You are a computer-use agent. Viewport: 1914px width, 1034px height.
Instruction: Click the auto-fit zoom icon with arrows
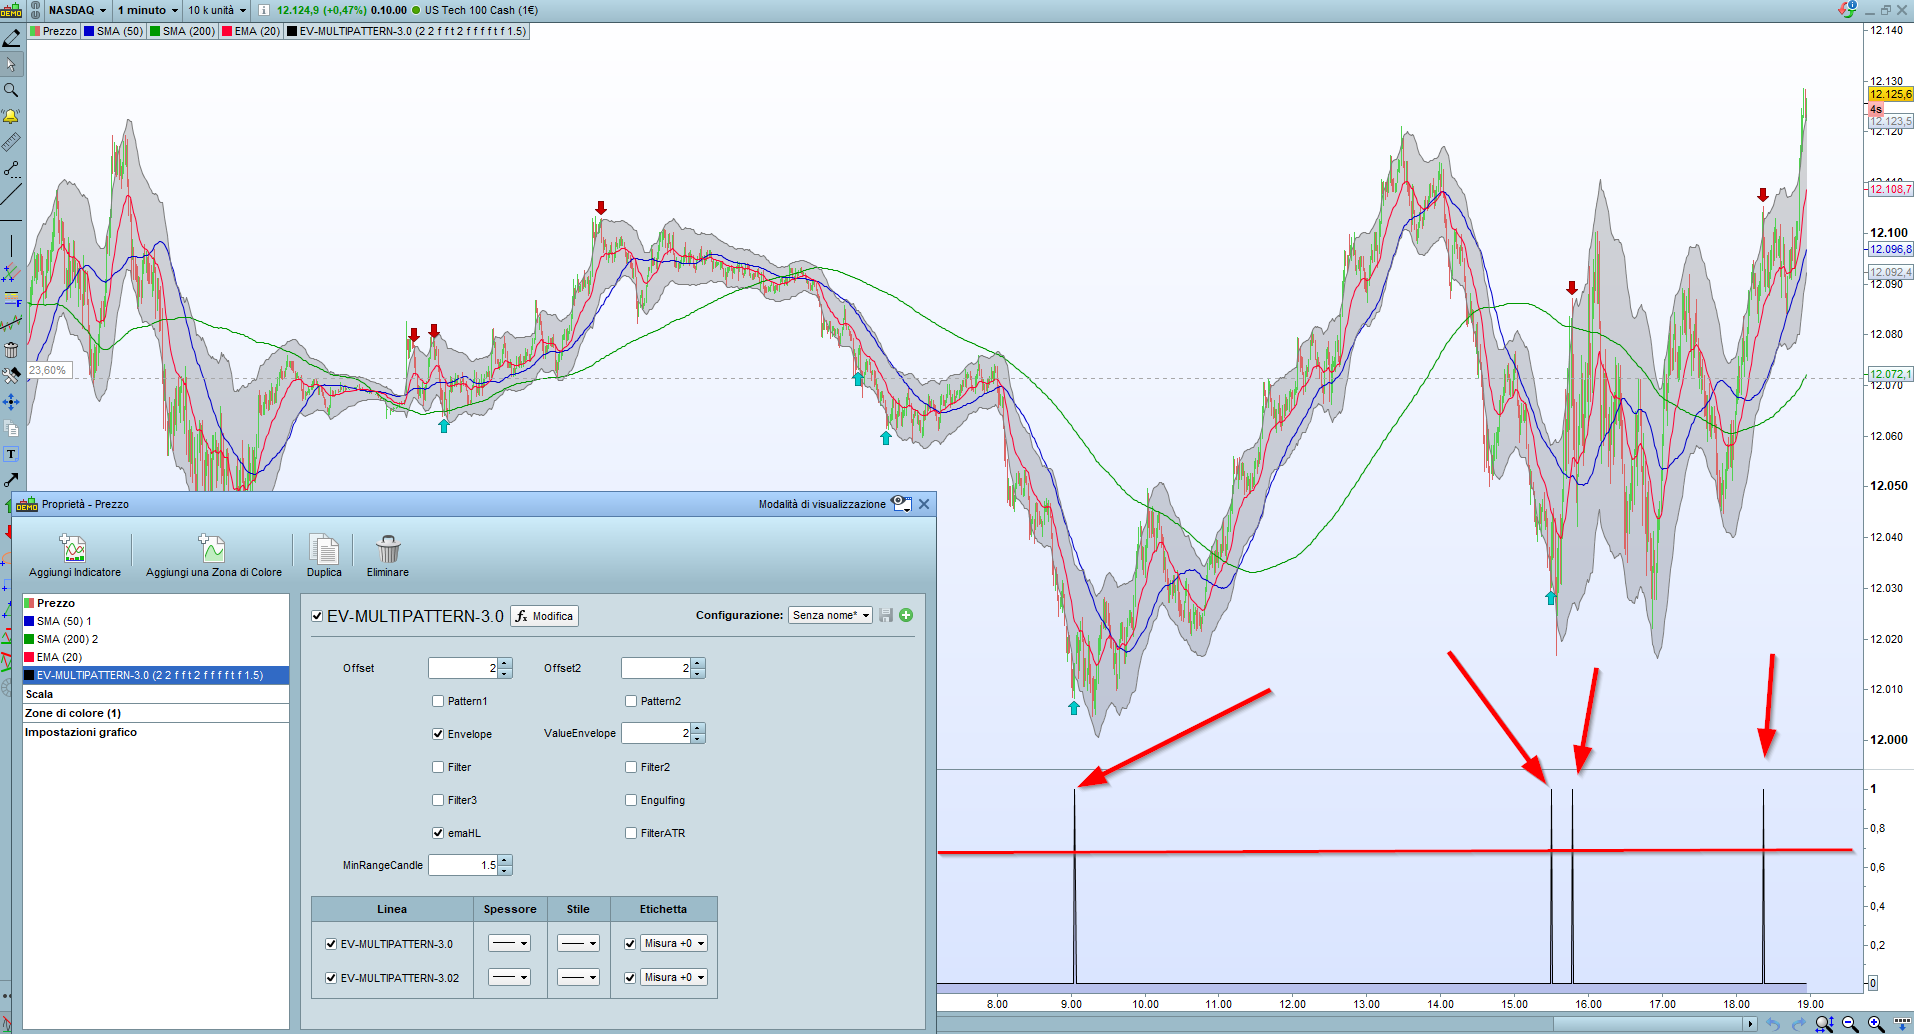(1824, 1024)
